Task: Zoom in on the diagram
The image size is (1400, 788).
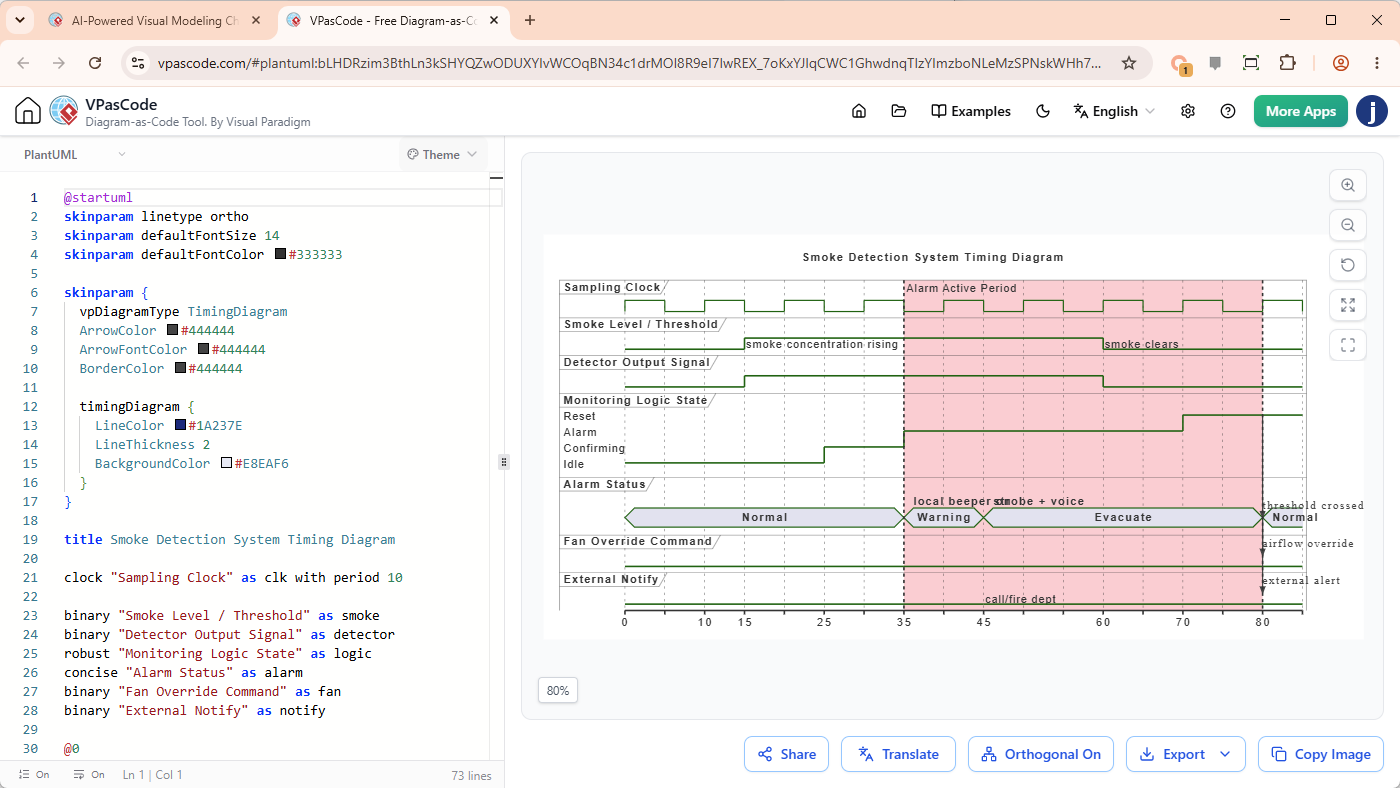Action: pos(1347,185)
